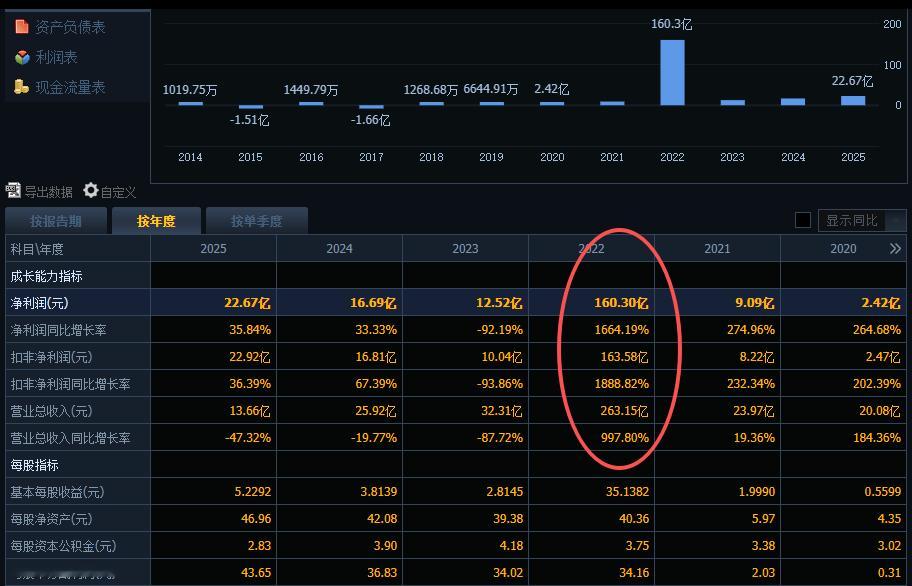The image size is (912, 586).
Task: Click growth rate -92.19% cell
Action: (500, 330)
